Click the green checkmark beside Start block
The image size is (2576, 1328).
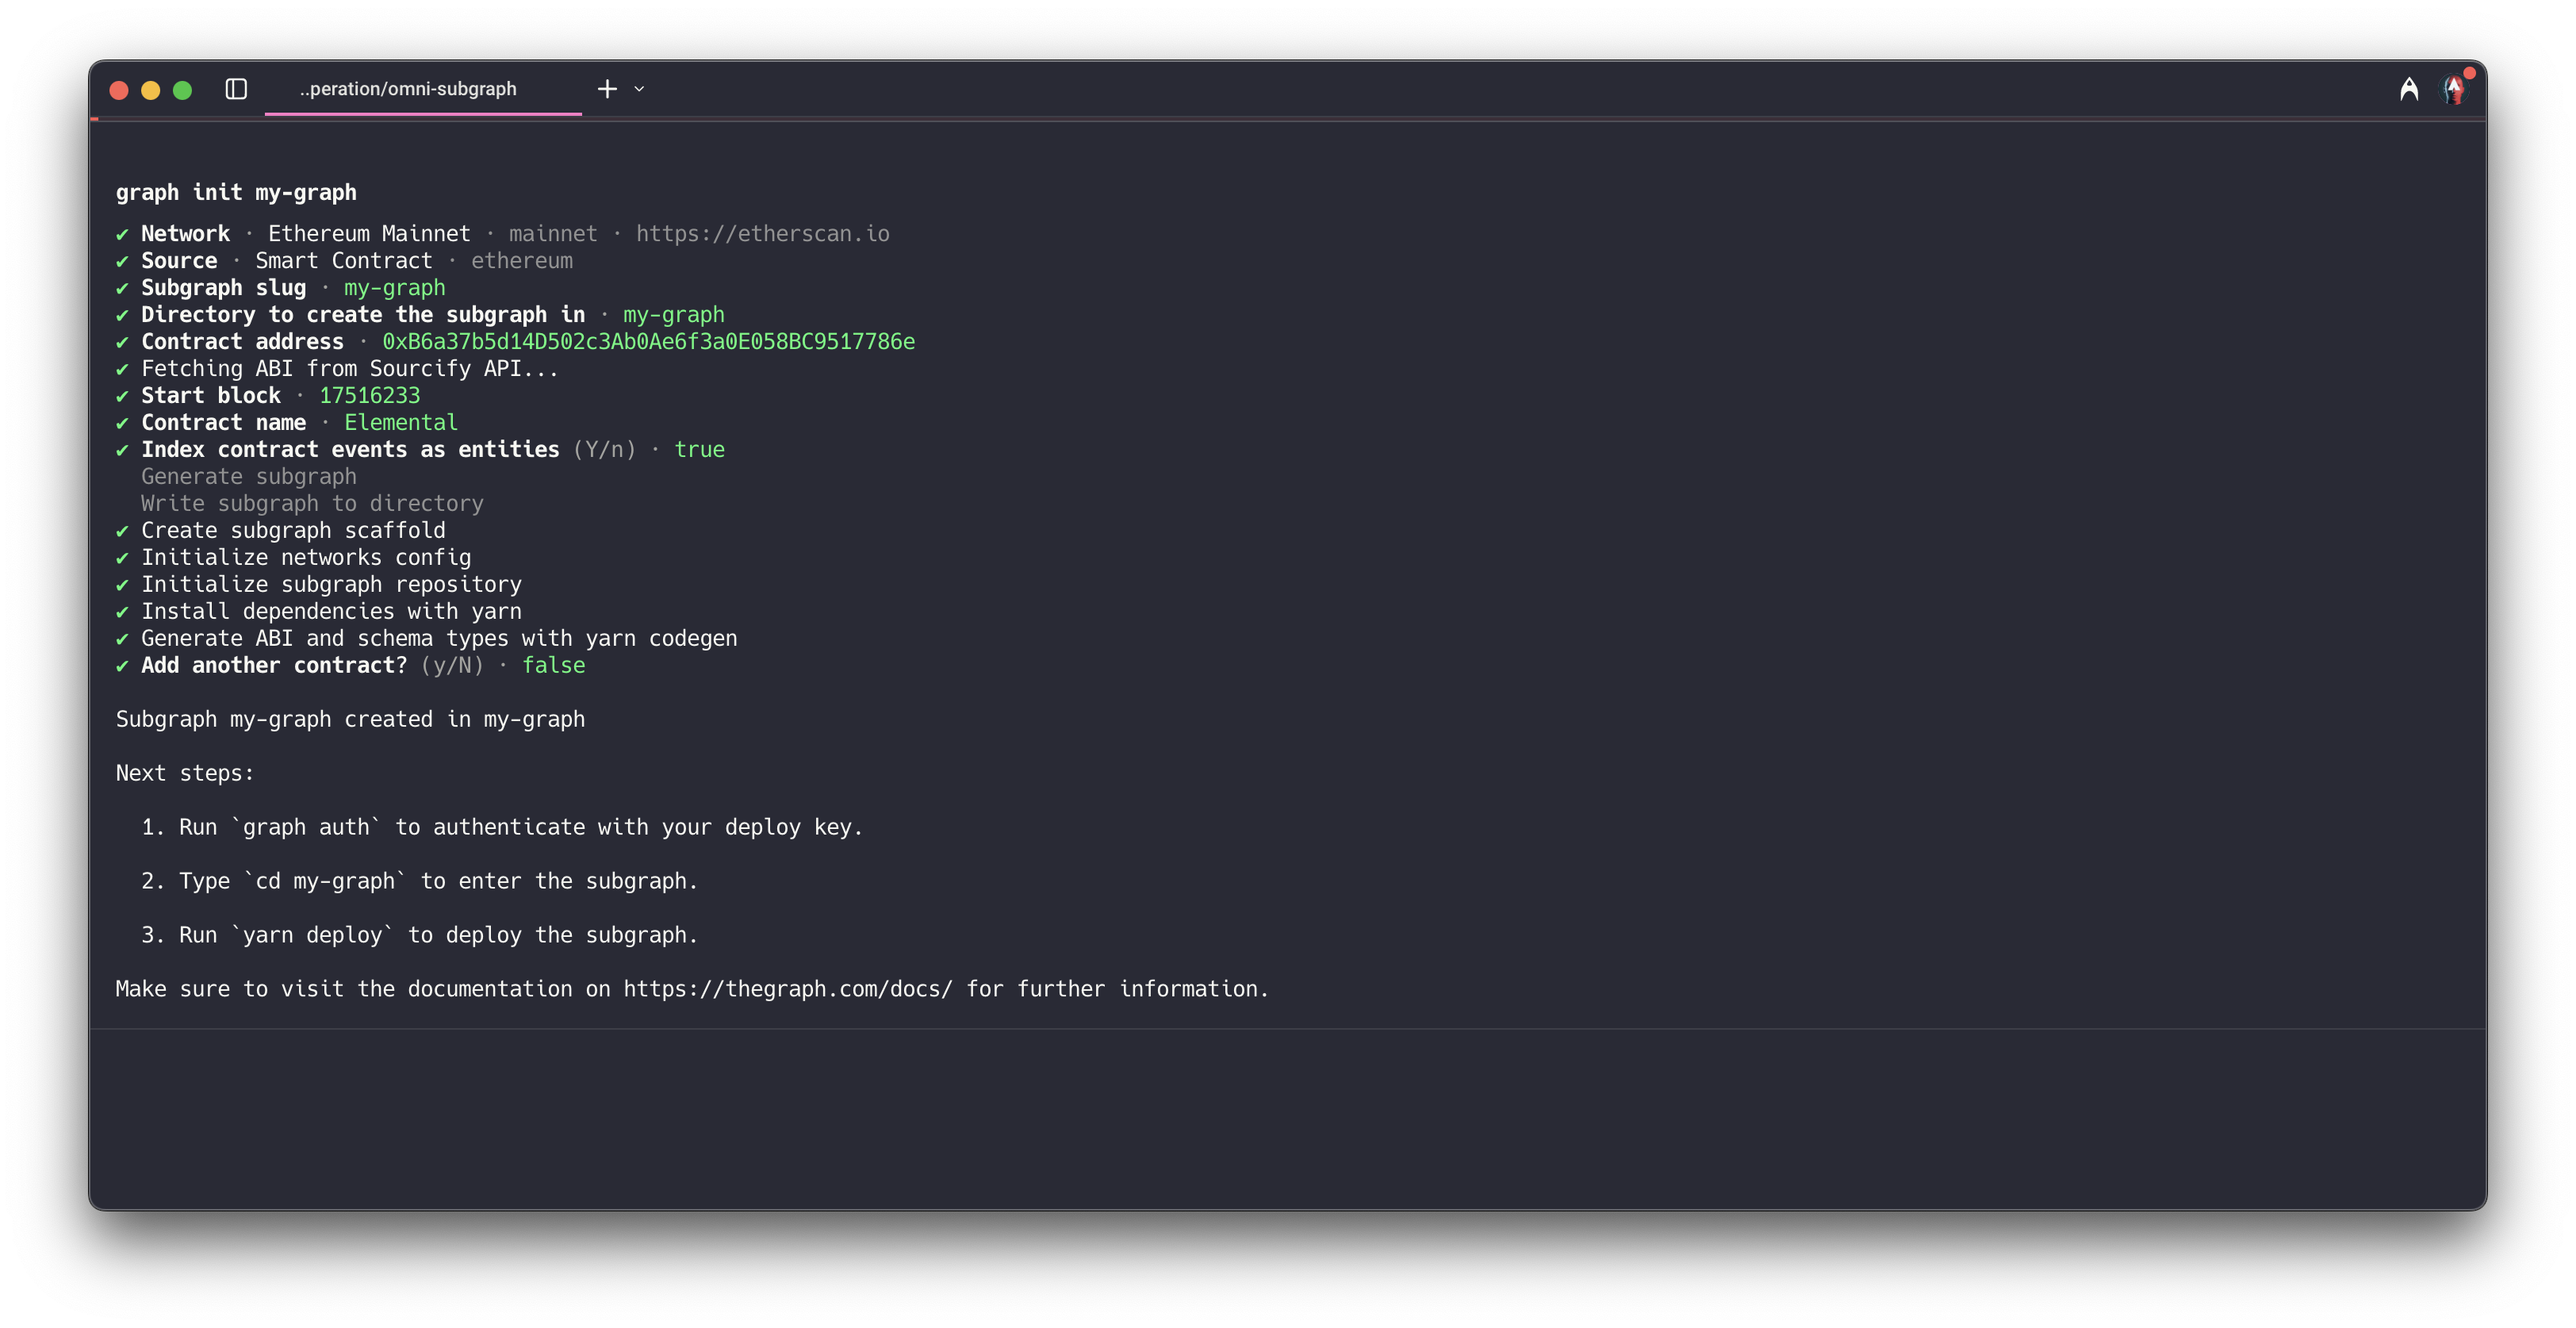122,396
